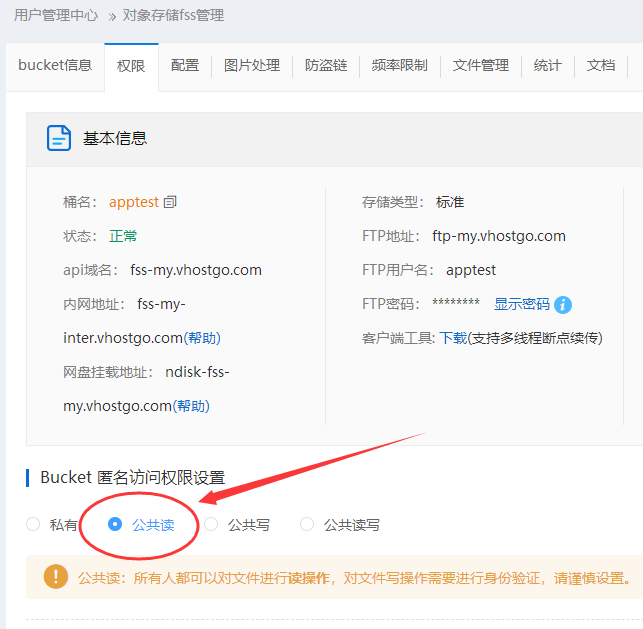Click the orange warning icon in notice

click(x=55, y=577)
